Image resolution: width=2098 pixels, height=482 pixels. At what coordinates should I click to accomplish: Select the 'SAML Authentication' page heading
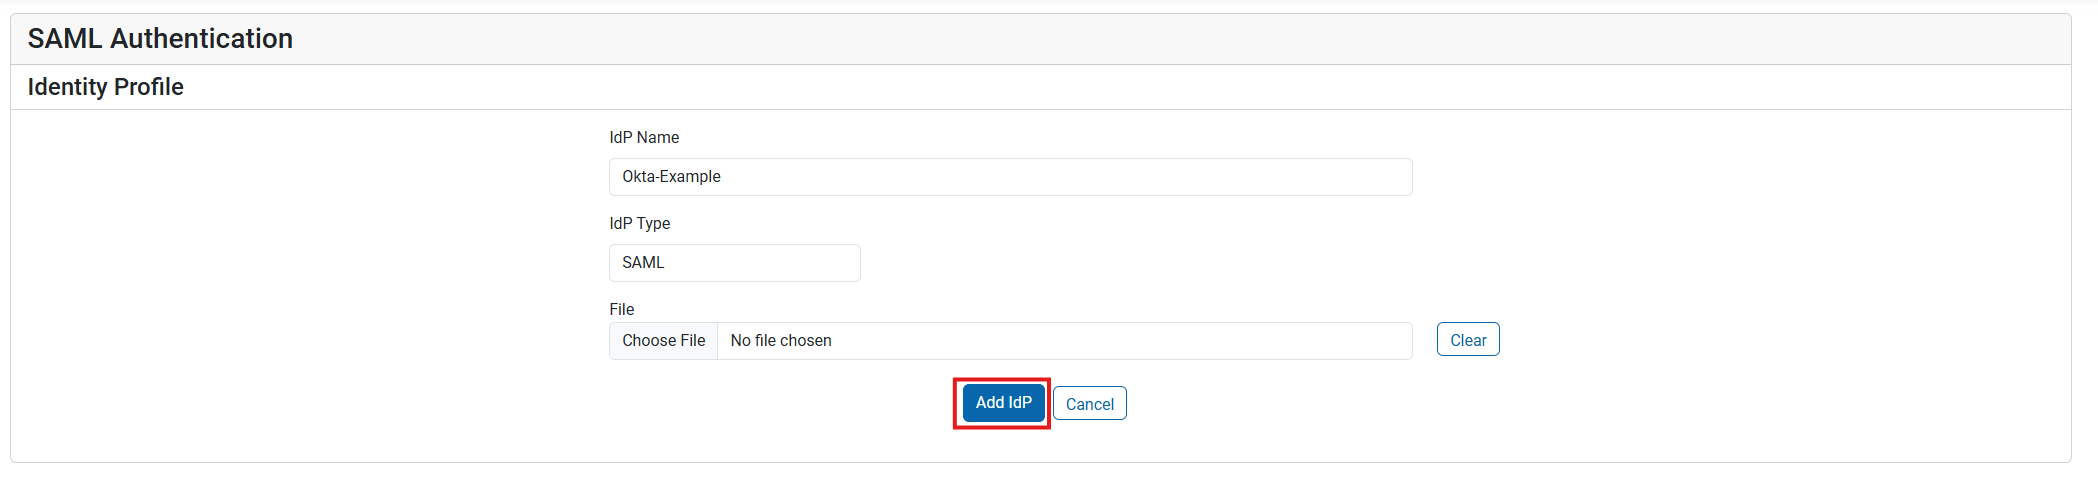160,39
